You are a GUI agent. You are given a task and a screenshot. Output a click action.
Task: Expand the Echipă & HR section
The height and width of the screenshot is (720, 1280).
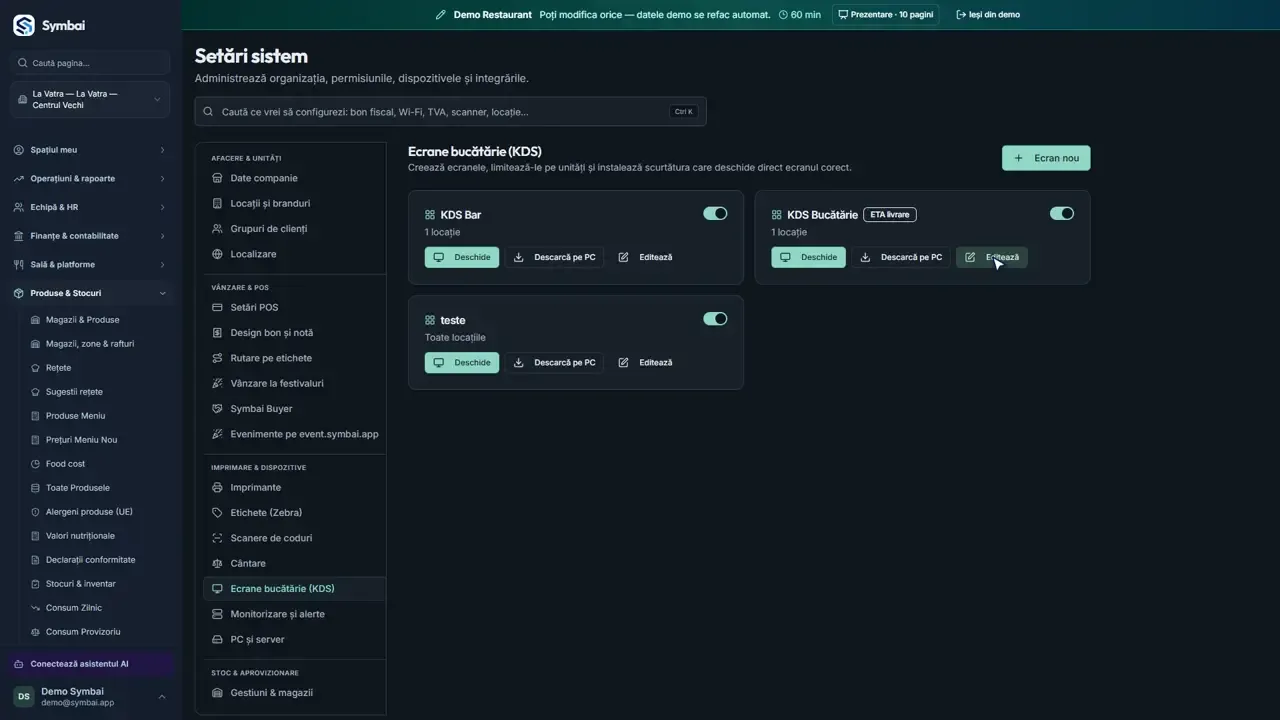tap(90, 207)
